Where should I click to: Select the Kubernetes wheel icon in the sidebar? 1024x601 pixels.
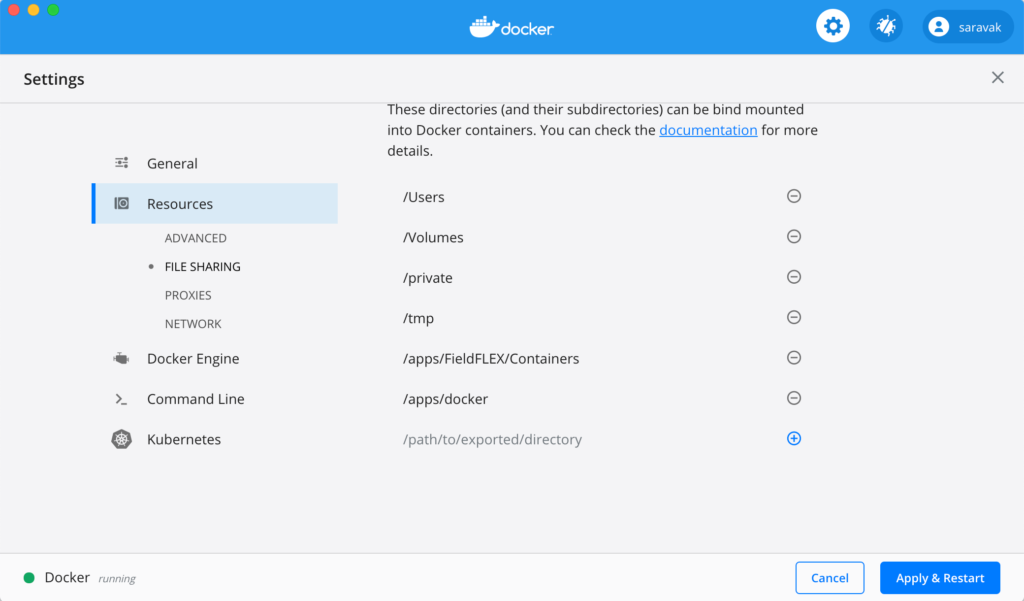coord(121,439)
